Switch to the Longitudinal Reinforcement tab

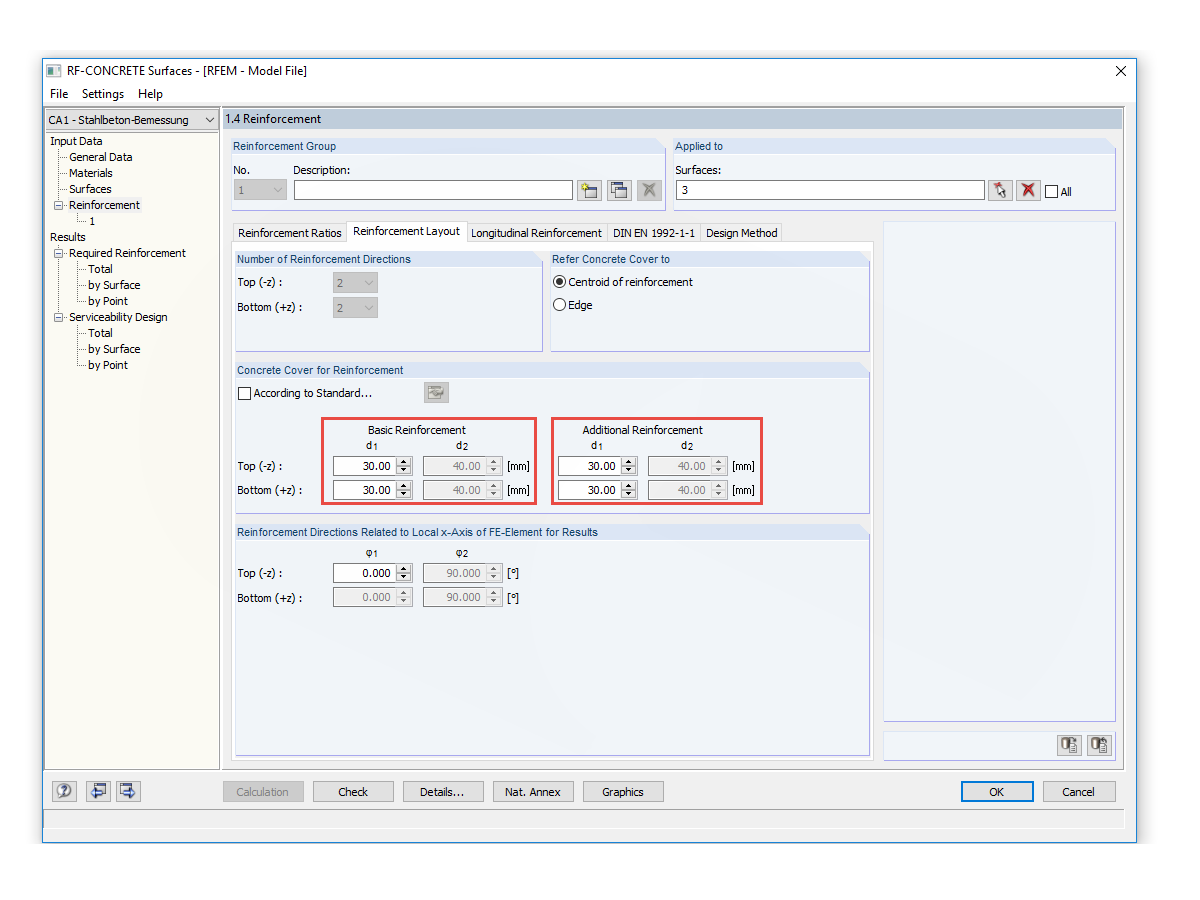pyautogui.click(x=537, y=233)
